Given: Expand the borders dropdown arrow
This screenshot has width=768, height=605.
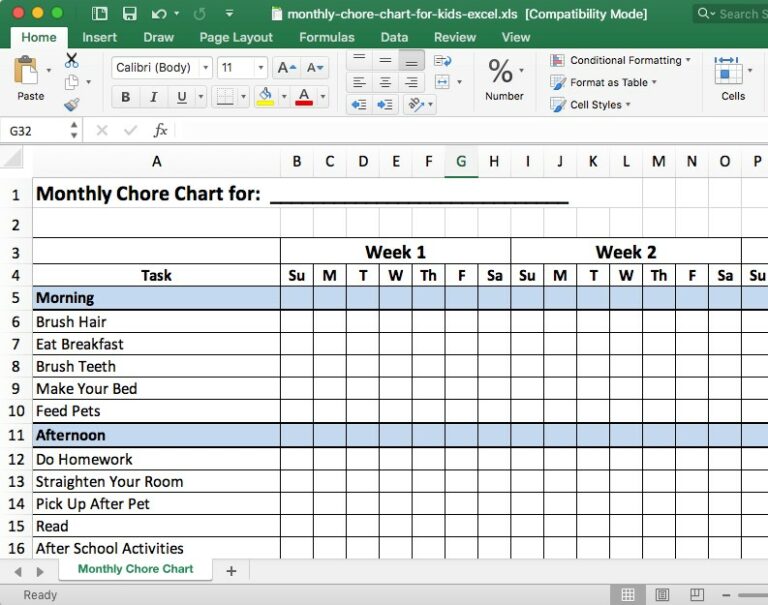Looking at the screenshot, I should click(242, 97).
